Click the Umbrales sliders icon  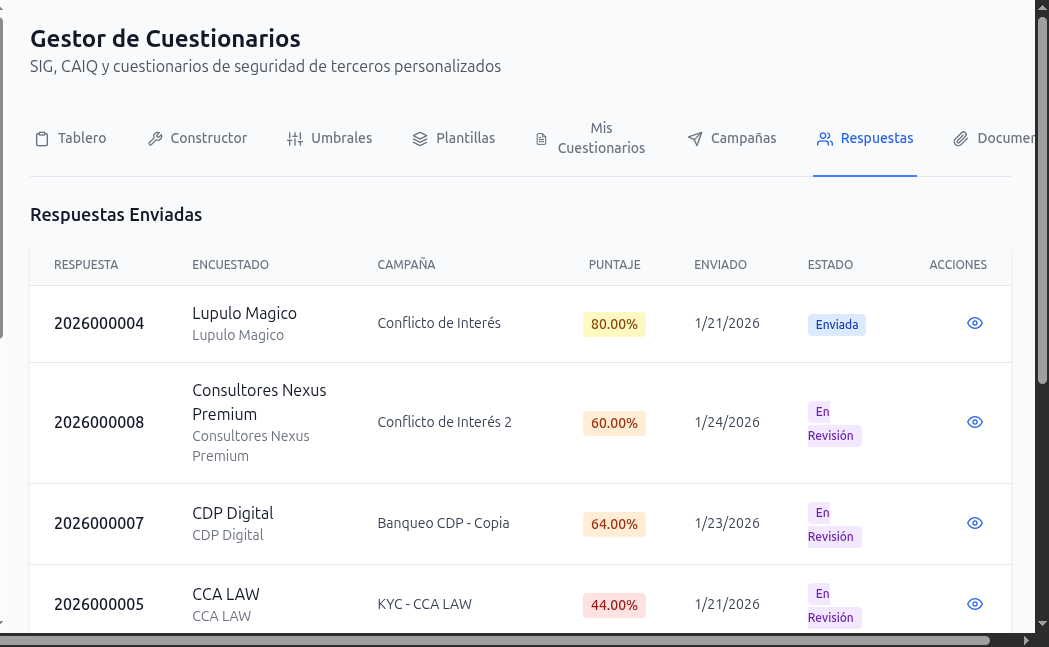(x=295, y=138)
